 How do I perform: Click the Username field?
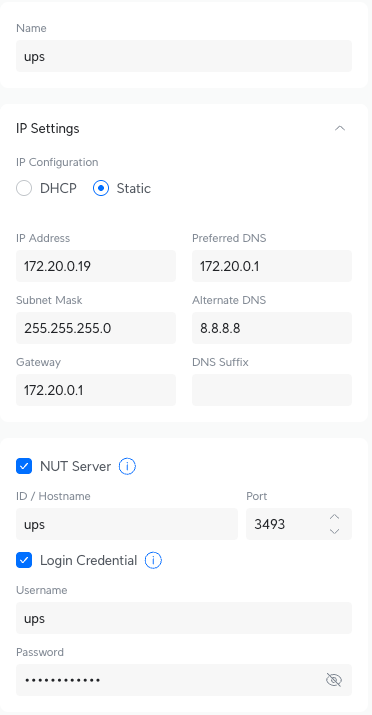point(184,618)
